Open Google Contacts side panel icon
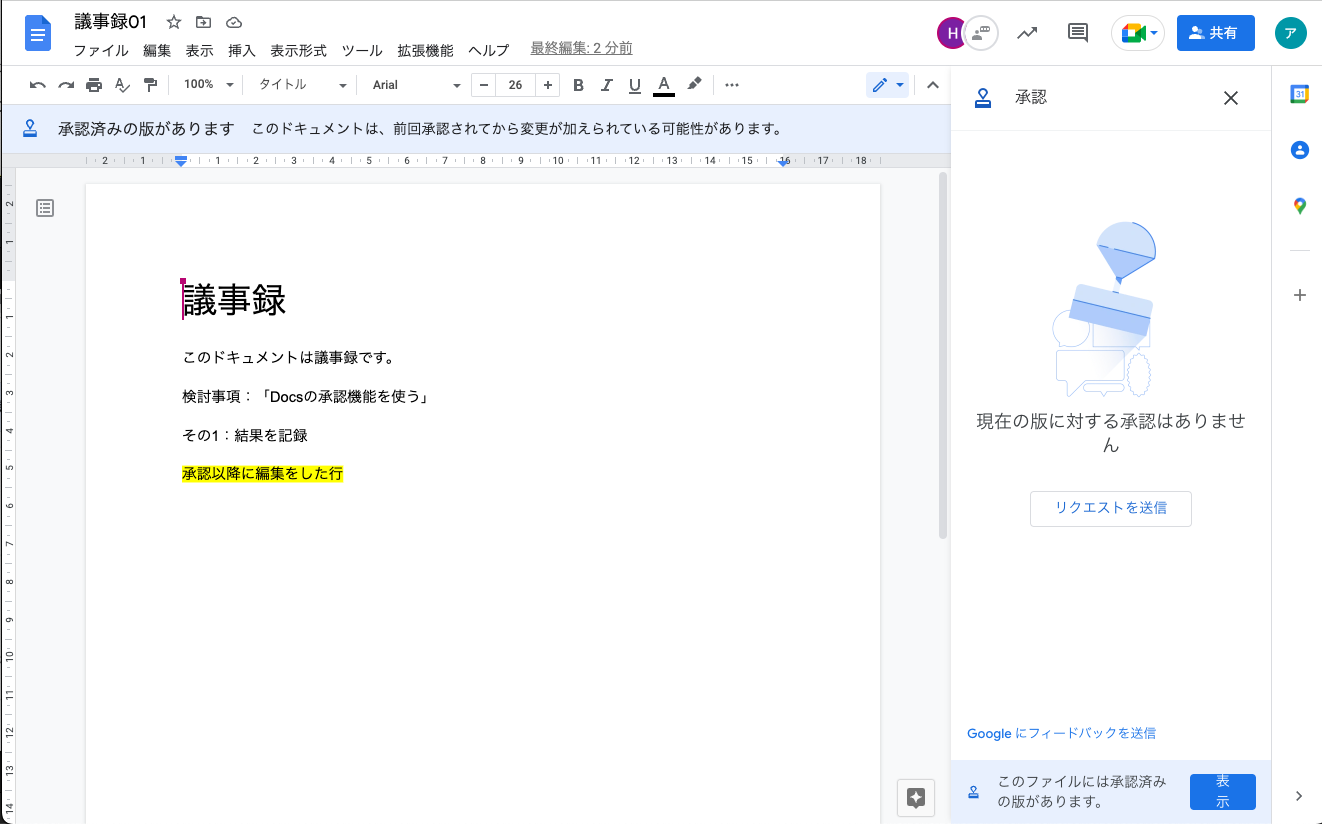Image resolution: width=1322 pixels, height=824 pixels. click(x=1299, y=150)
